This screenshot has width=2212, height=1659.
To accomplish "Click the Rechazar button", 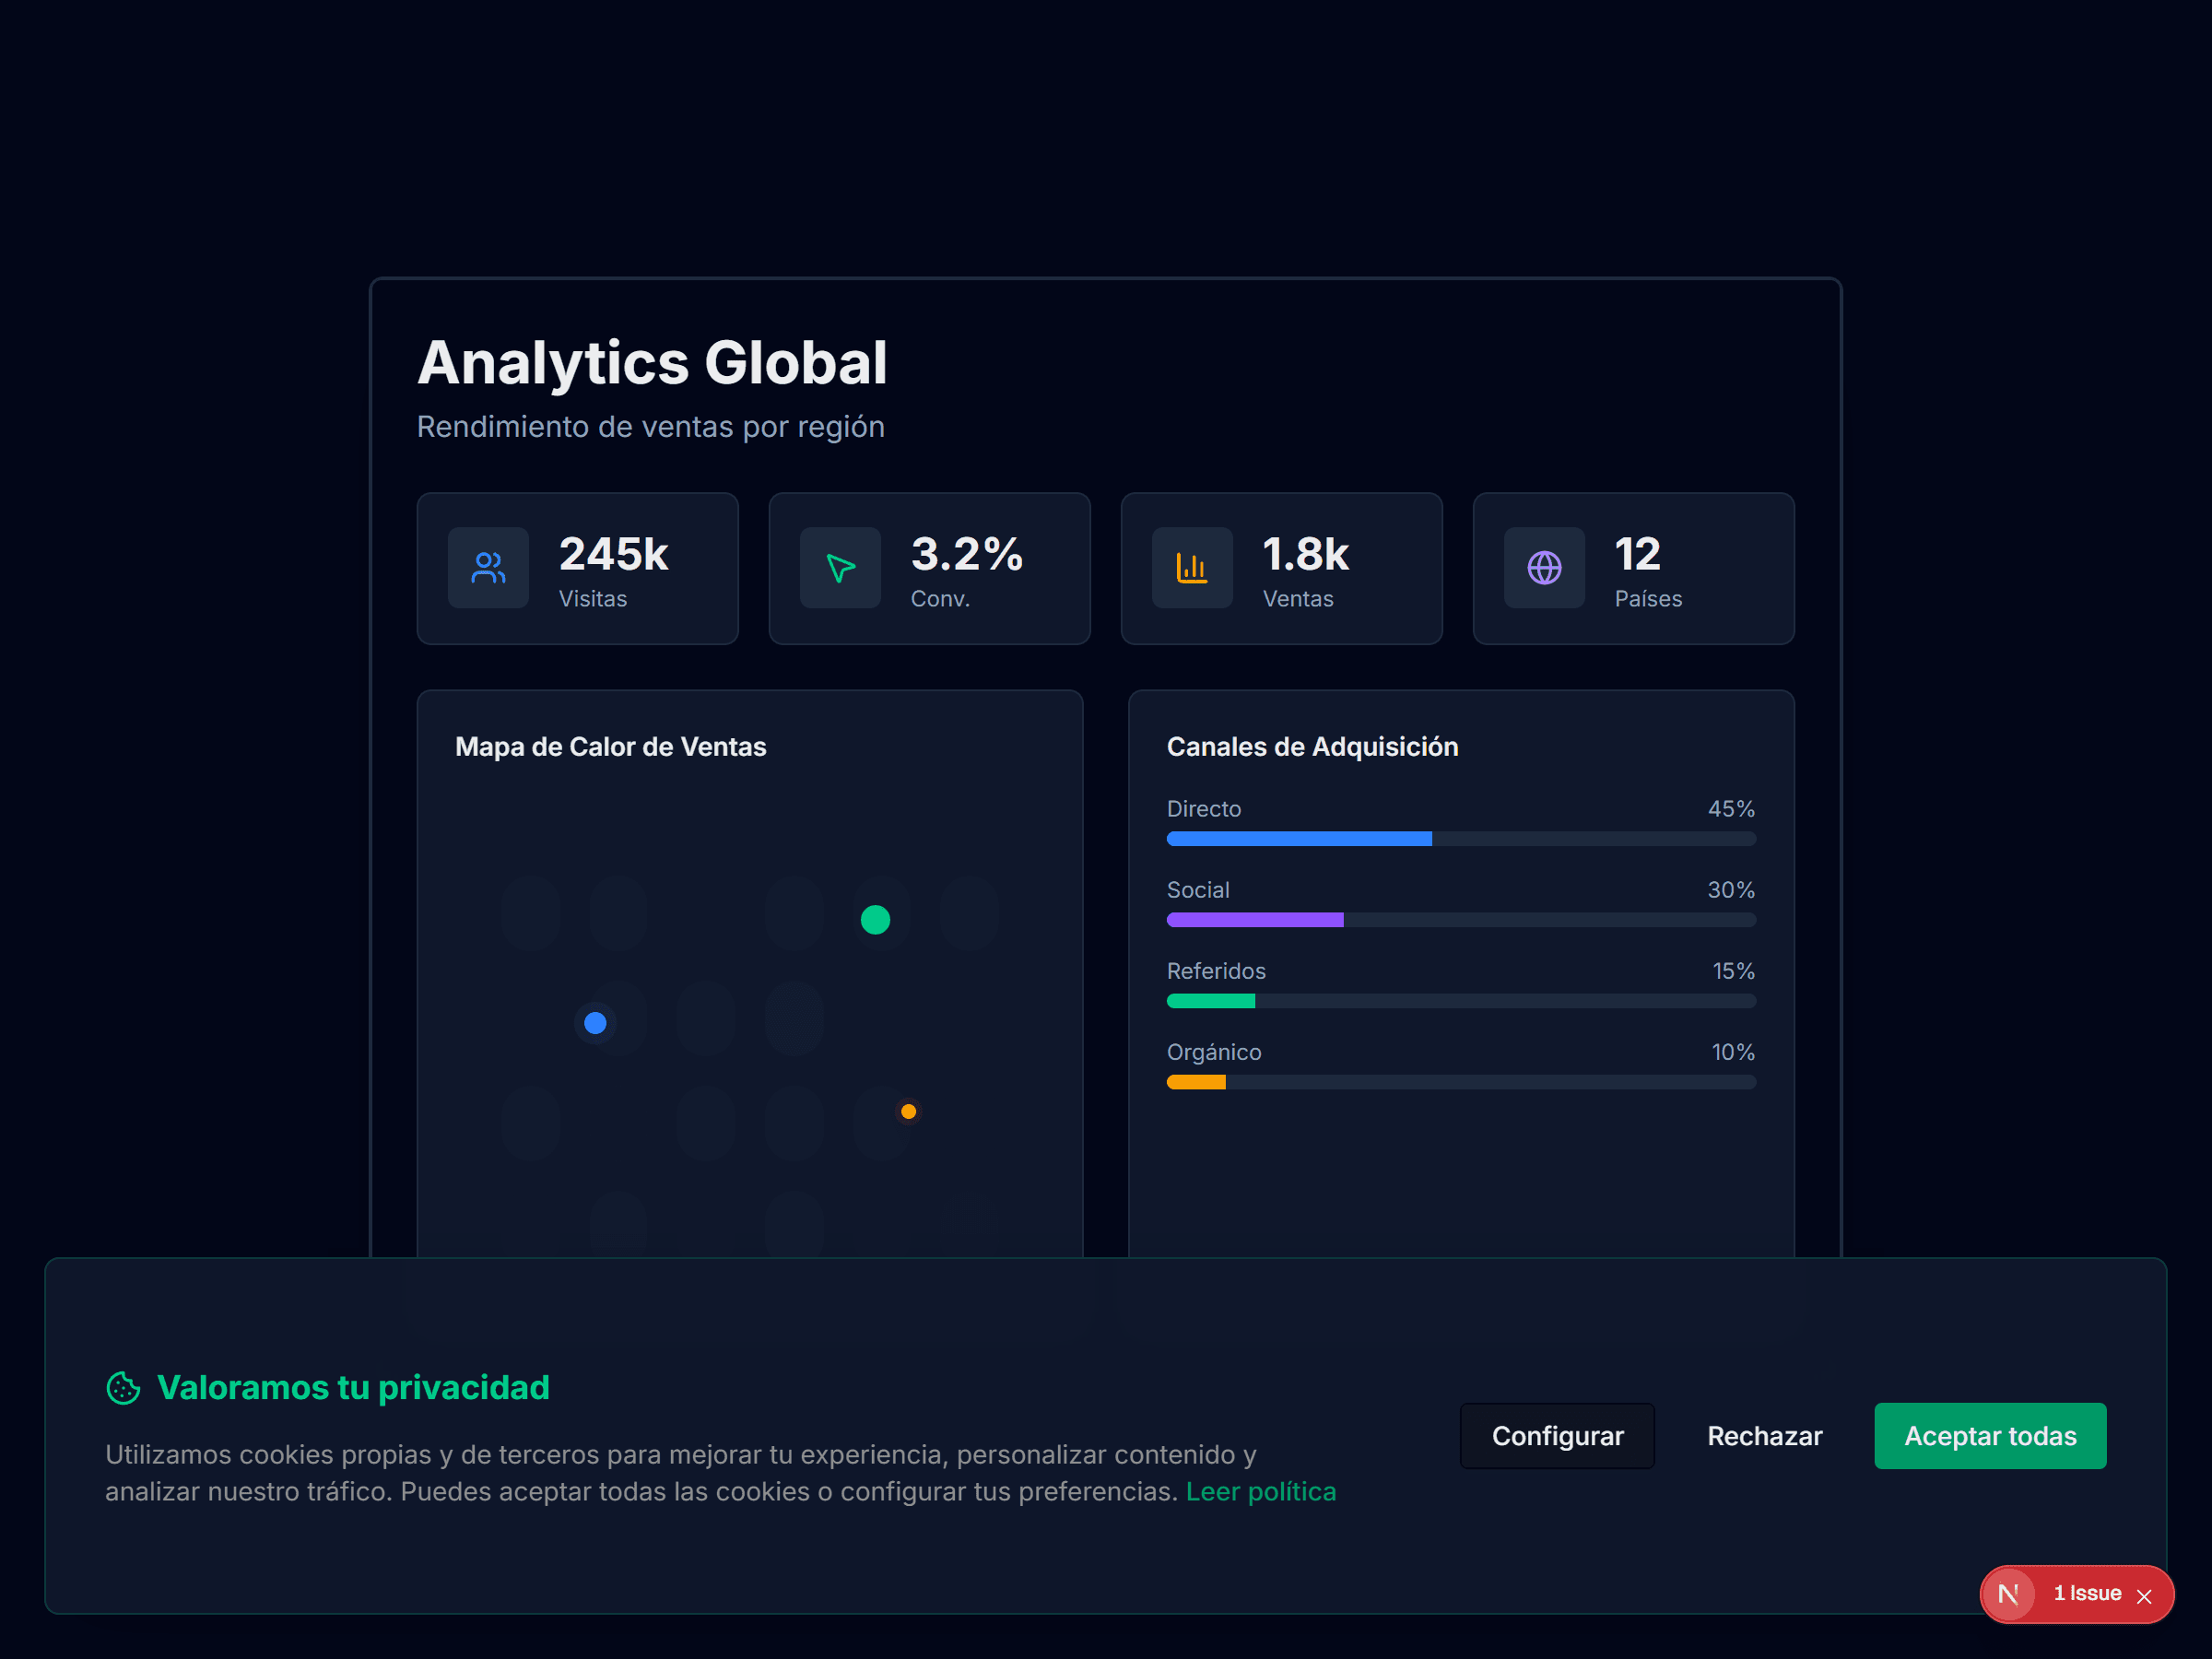I will coord(1764,1435).
